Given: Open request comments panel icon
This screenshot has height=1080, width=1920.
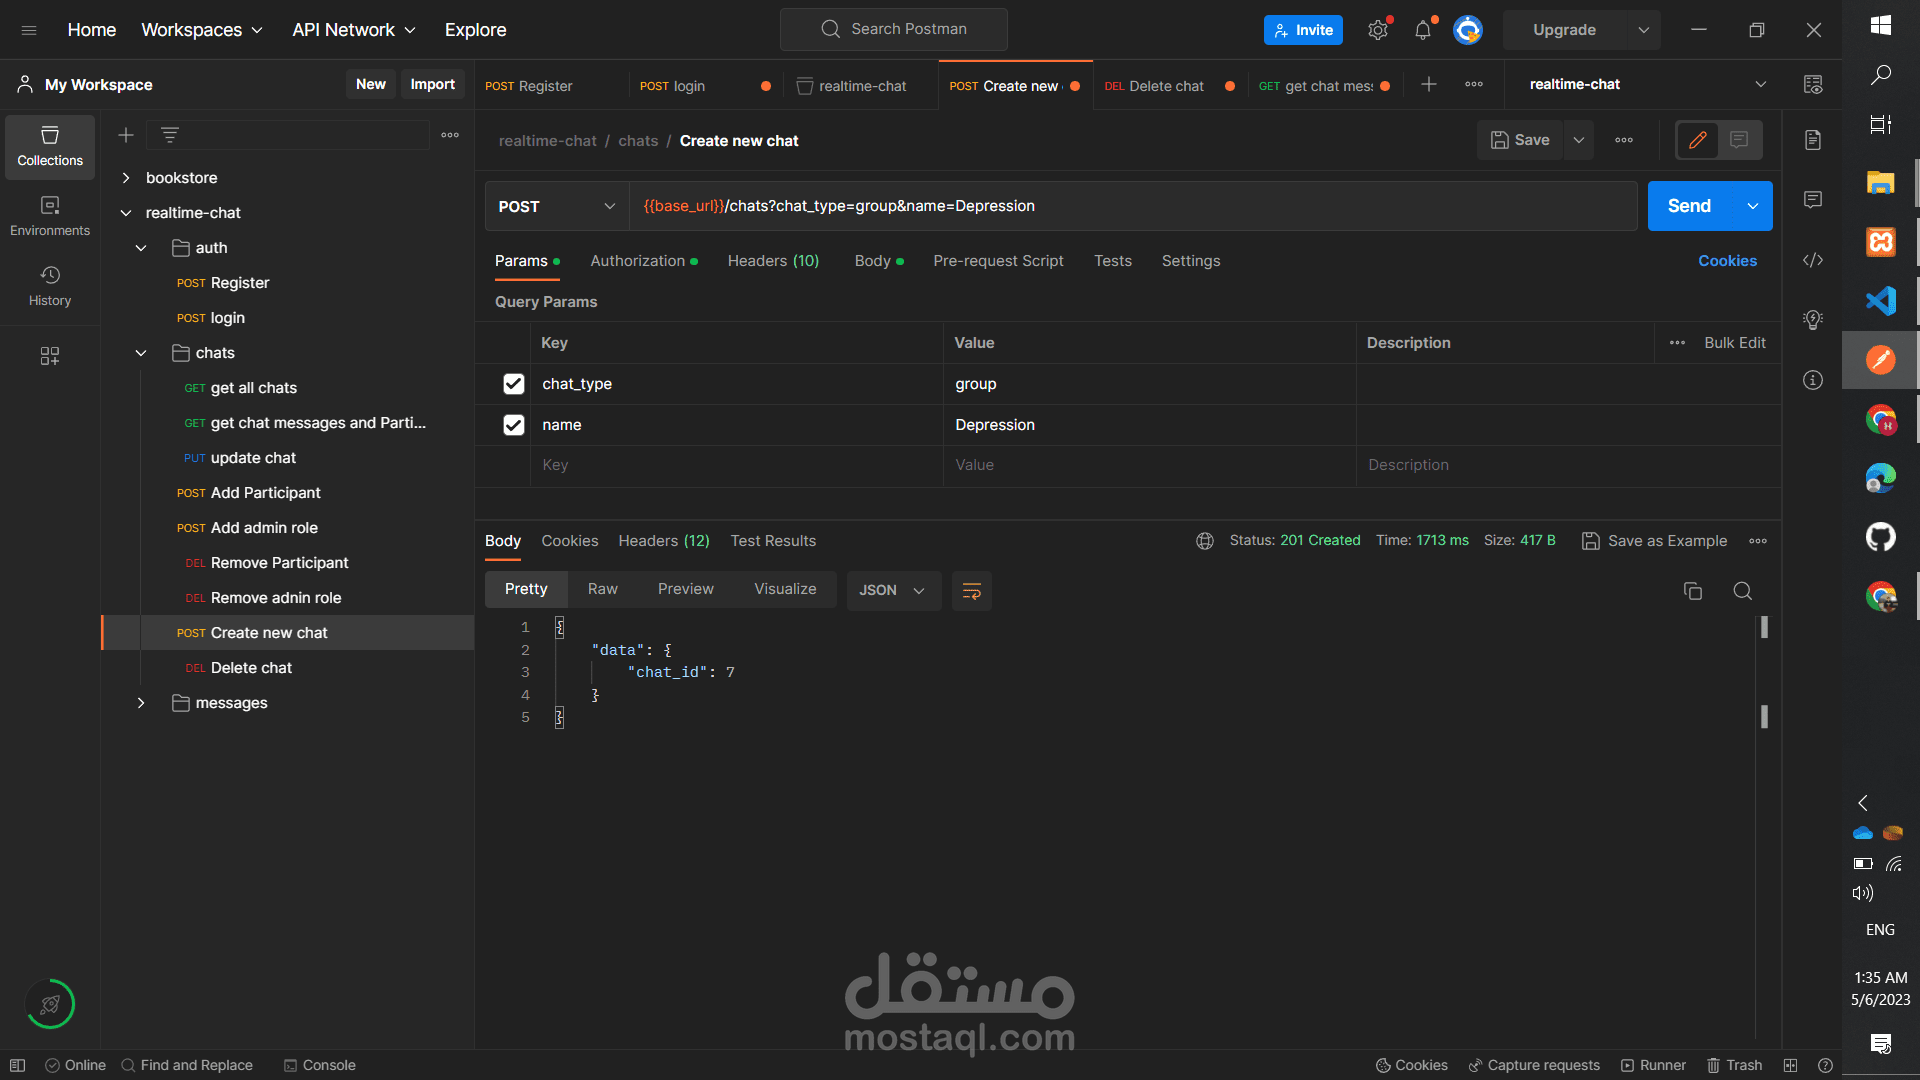Looking at the screenshot, I should tap(1813, 200).
